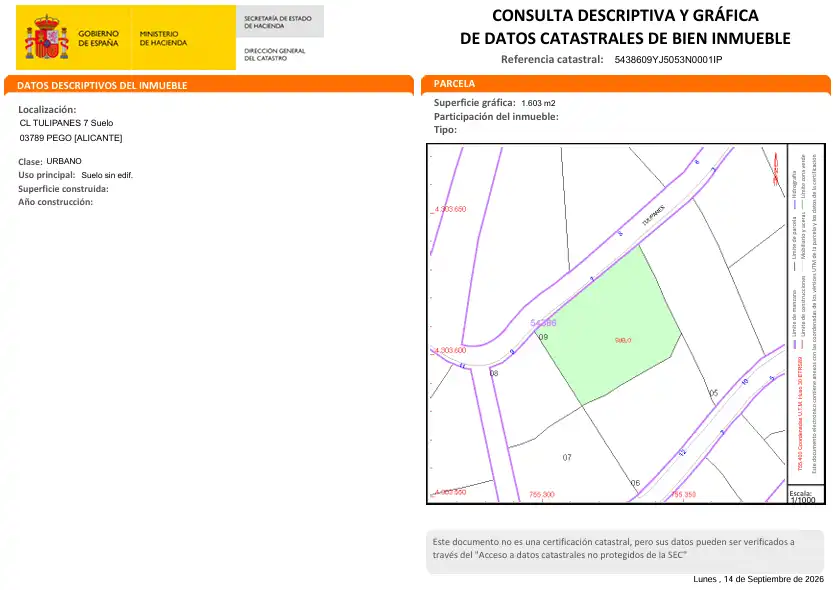Click the "Localización:" label

click(47, 110)
